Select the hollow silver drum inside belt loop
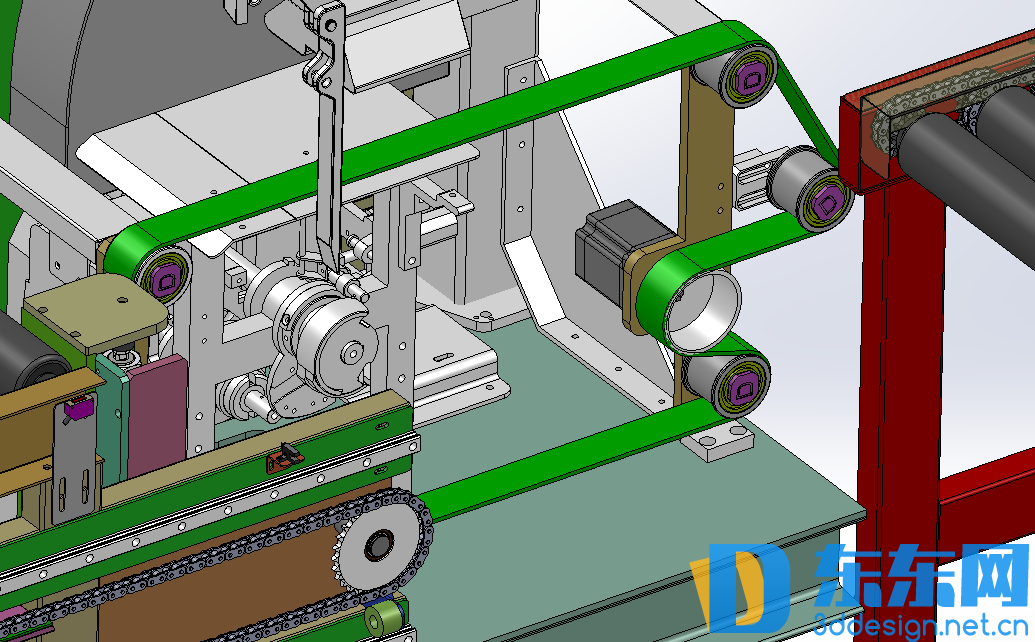This screenshot has width=1035, height=642. point(701,309)
